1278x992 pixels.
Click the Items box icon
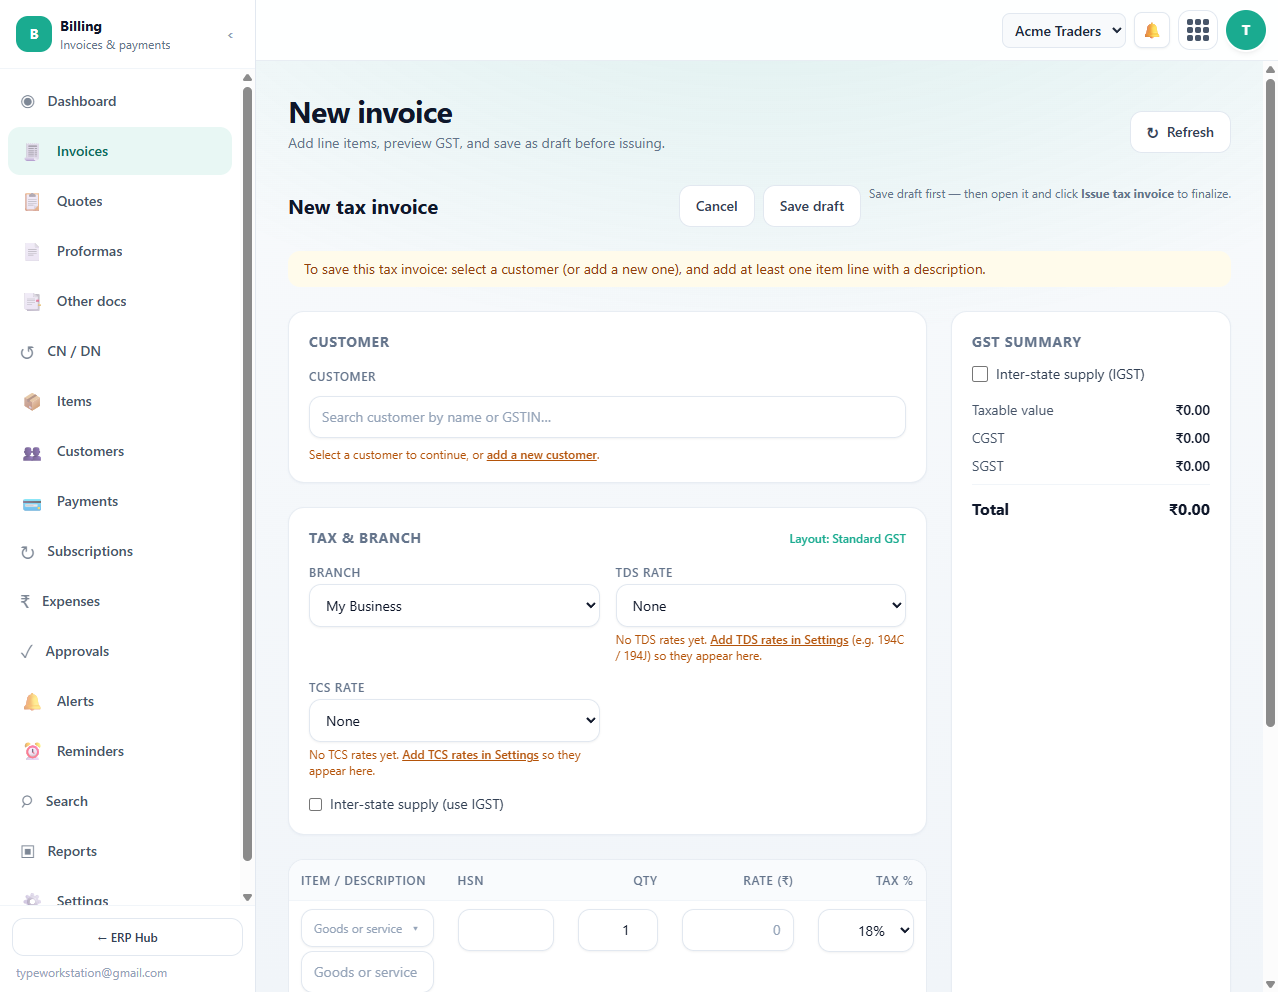[32, 402]
